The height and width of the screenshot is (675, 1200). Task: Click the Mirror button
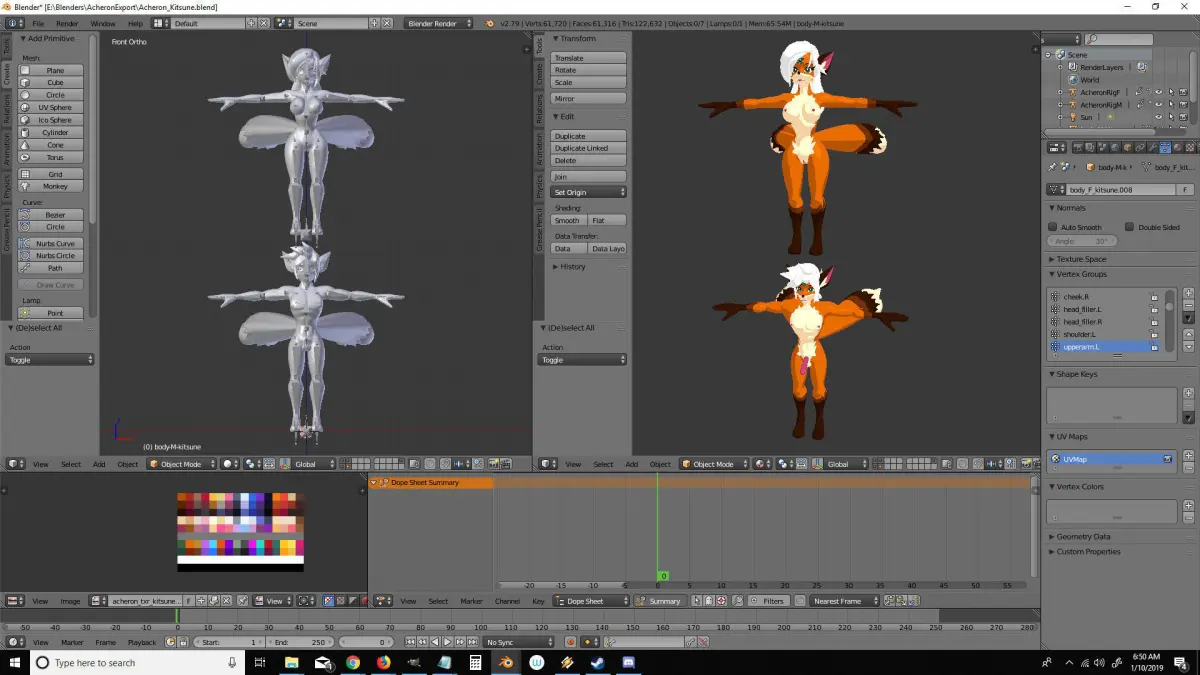(x=589, y=99)
